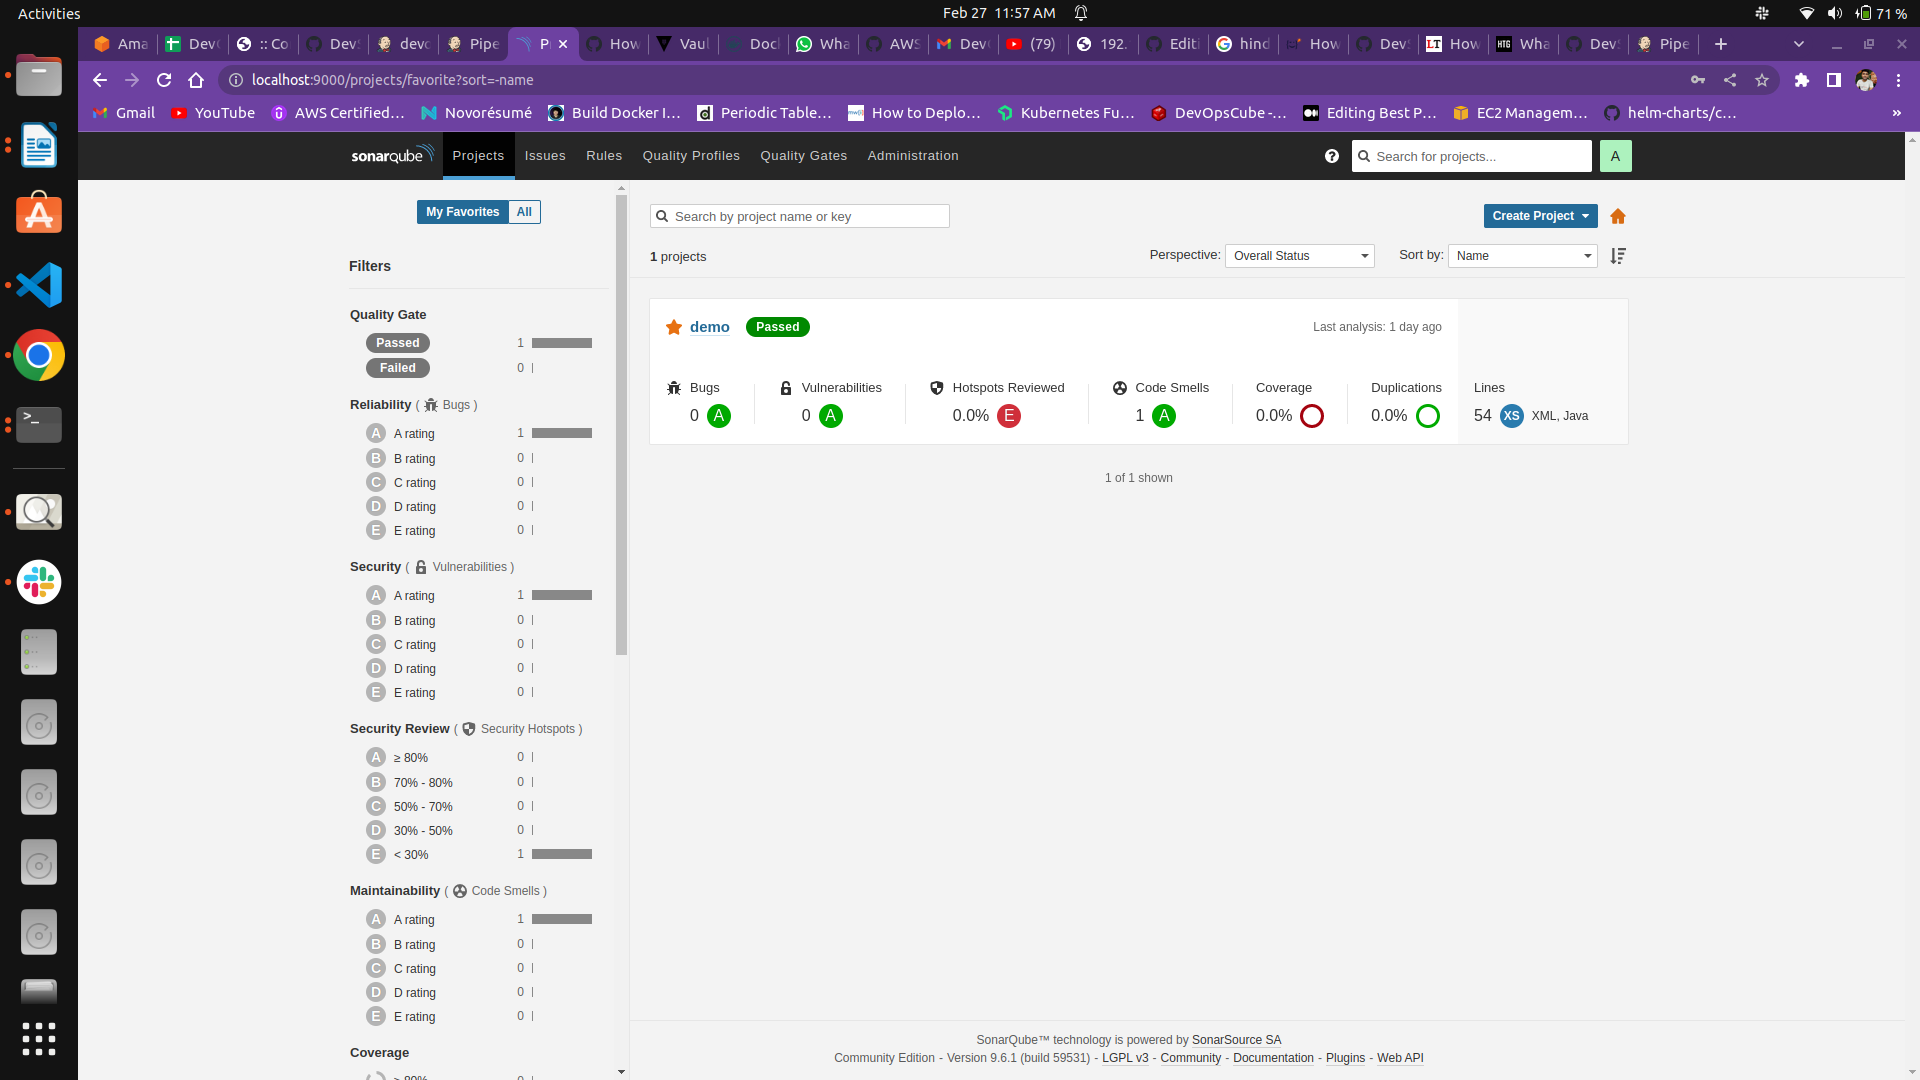The height and width of the screenshot is (1080, 1920).
Task: Click the SonarQube logo
Action: pos(392,155)
